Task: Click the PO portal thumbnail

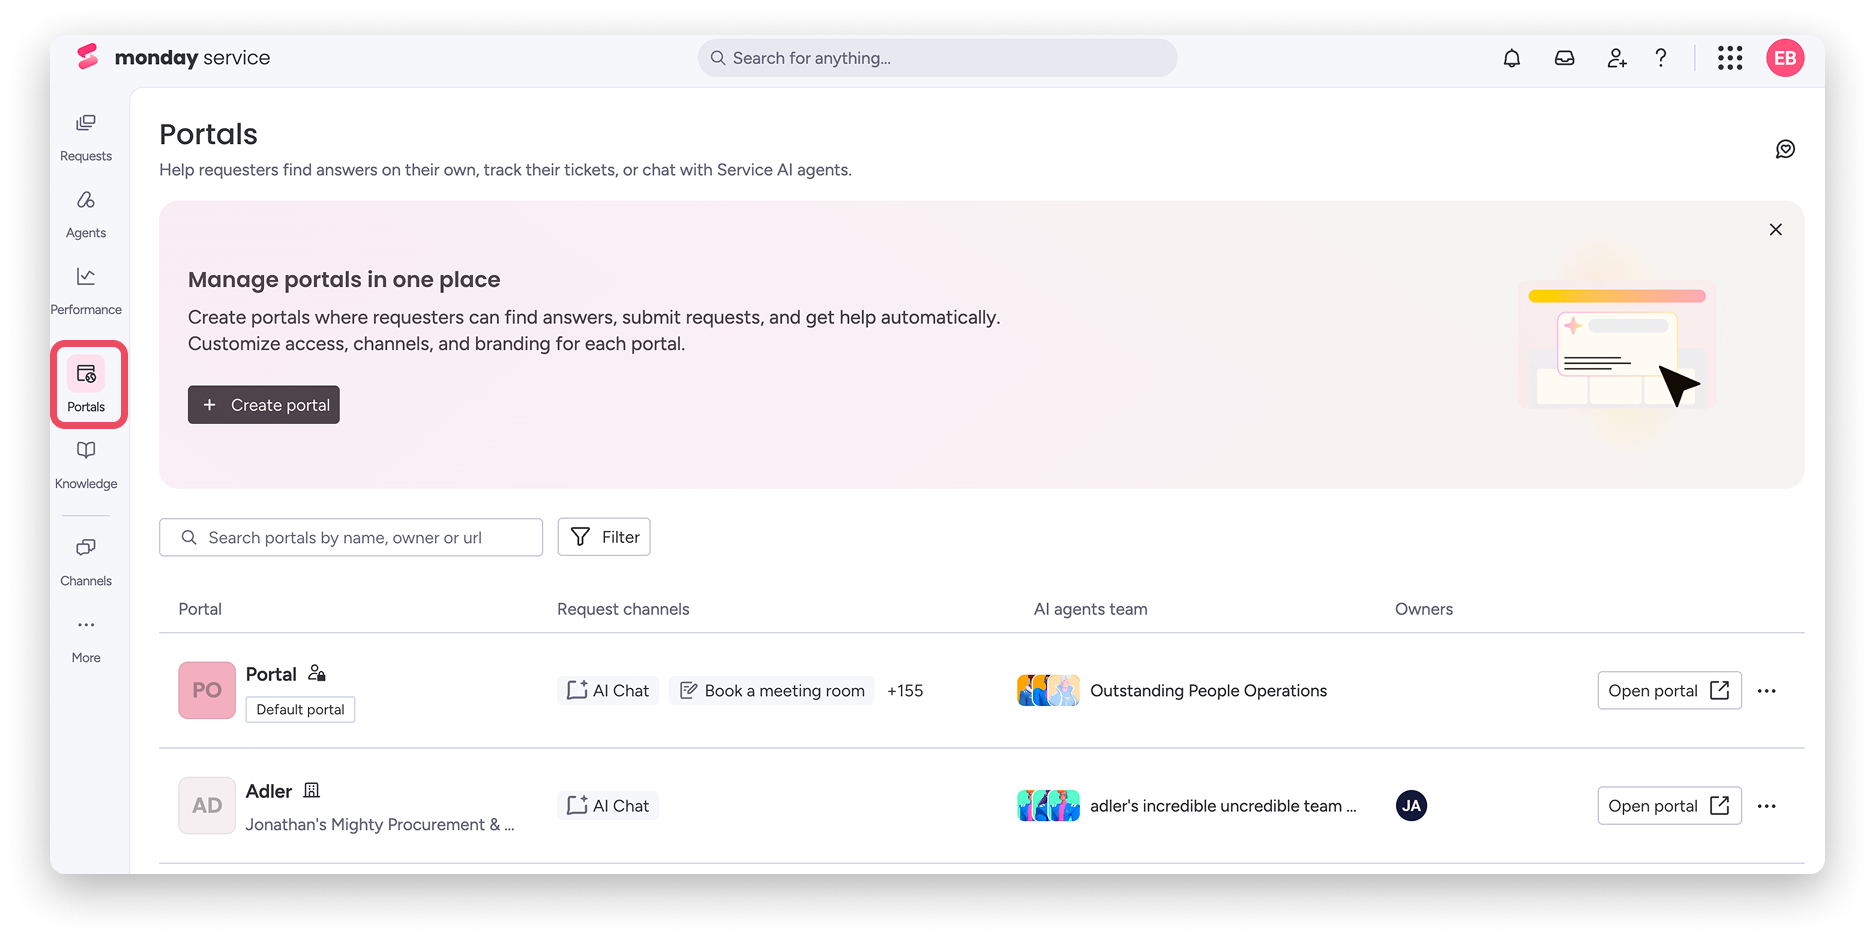Action: [x=207, y=690]
